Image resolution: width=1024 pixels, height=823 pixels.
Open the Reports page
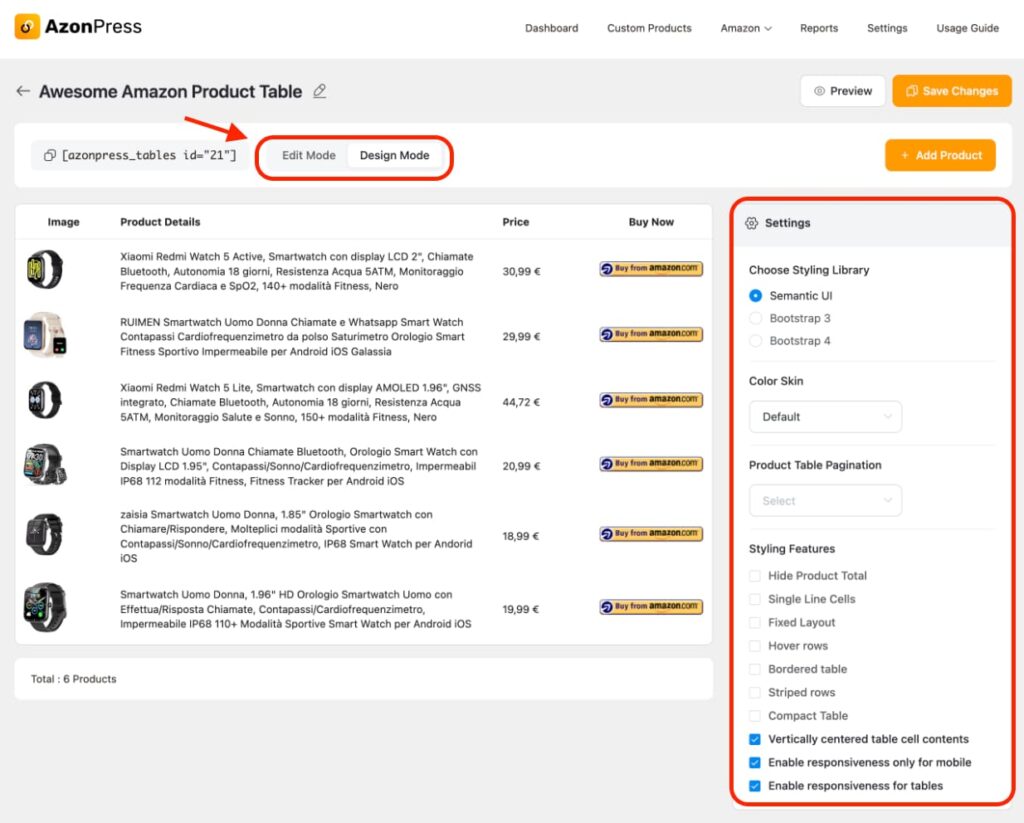pyautogui.click(x=819, y=28)
